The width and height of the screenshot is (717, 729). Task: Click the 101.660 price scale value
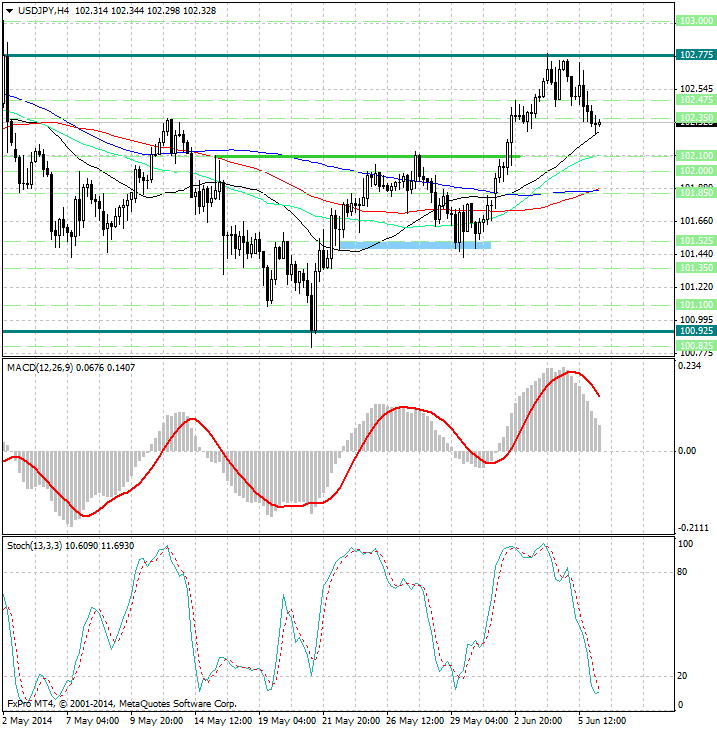[696, 220]
